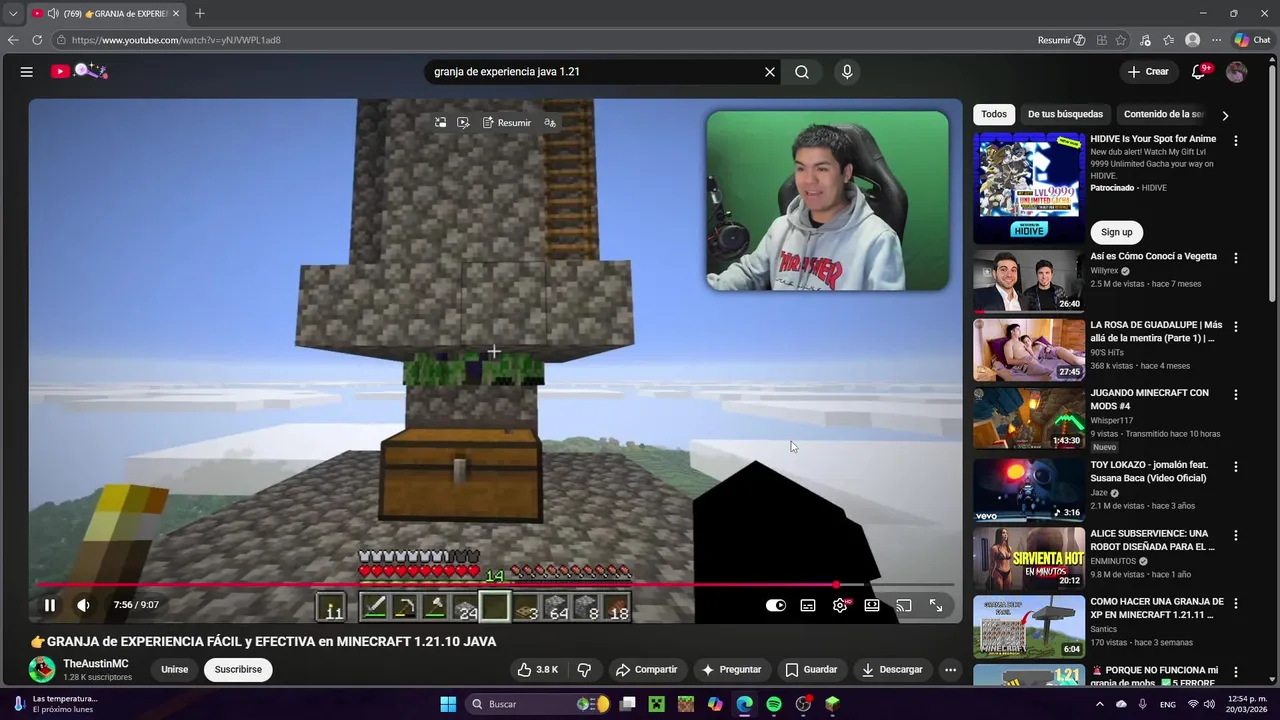Click the Preguntar button
The width and height of the screenshot is (1280, 720).
[732, 670]
